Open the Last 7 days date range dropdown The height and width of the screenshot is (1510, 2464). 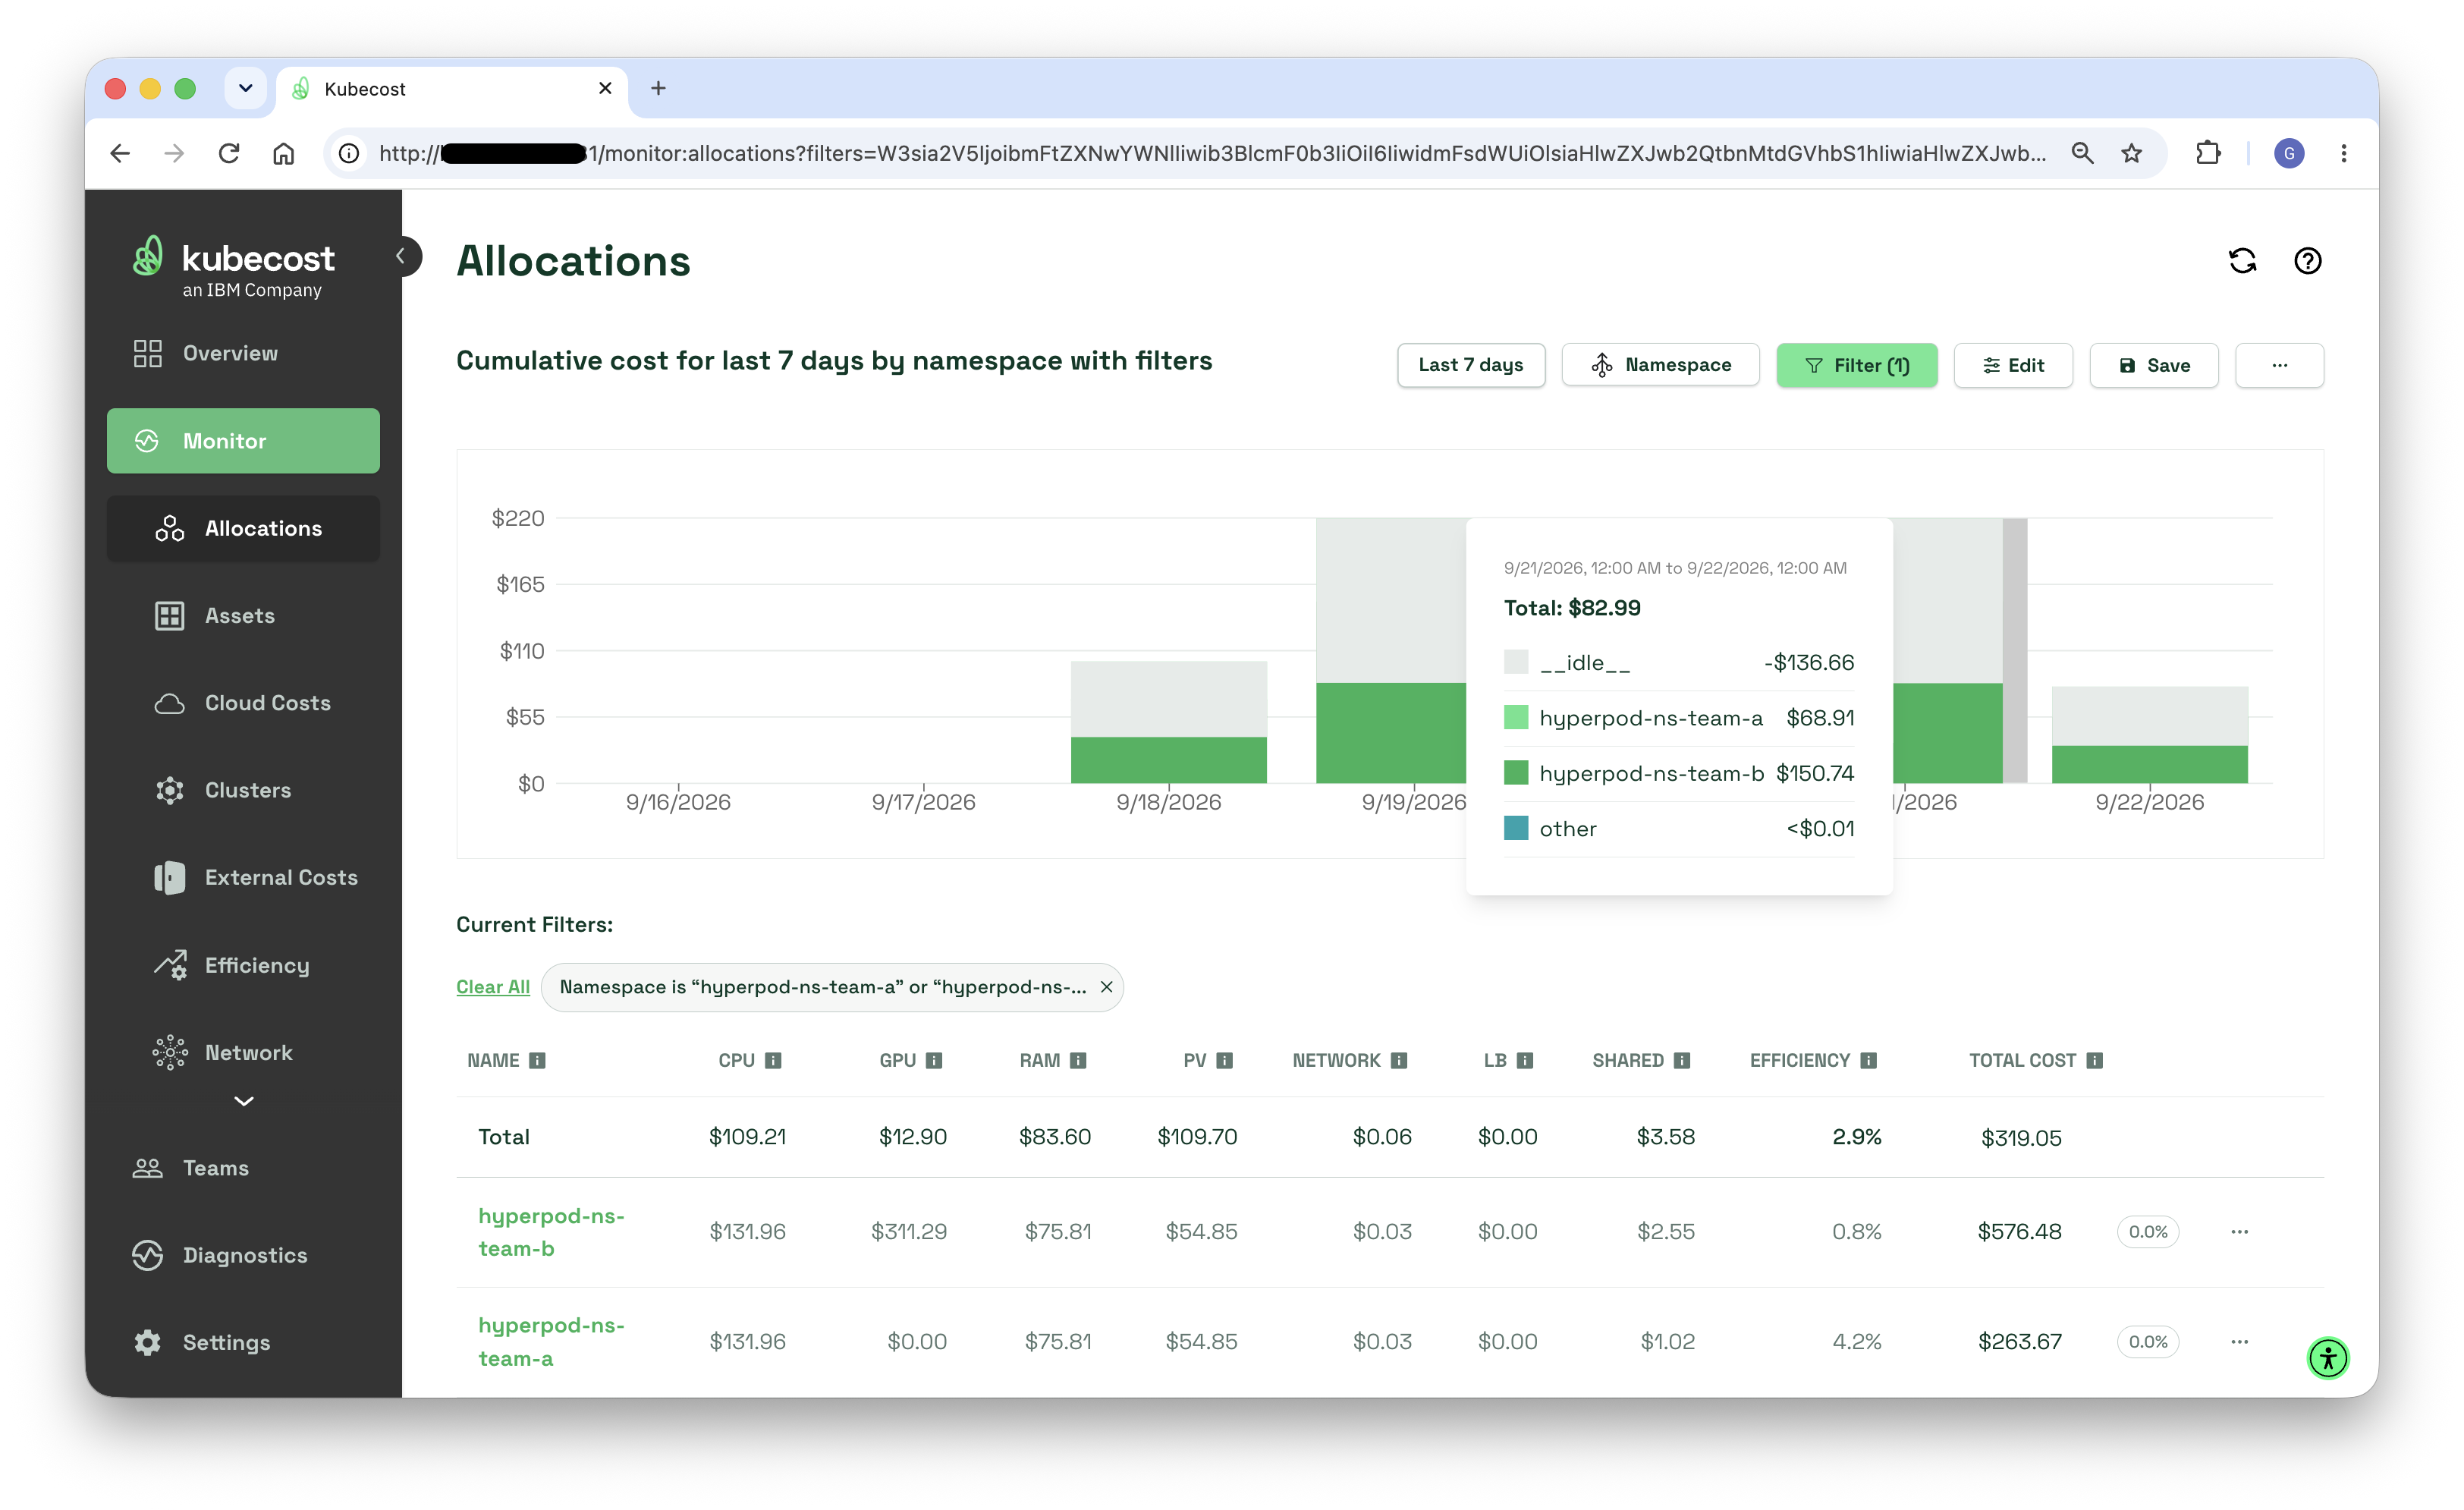[1470, 365]
